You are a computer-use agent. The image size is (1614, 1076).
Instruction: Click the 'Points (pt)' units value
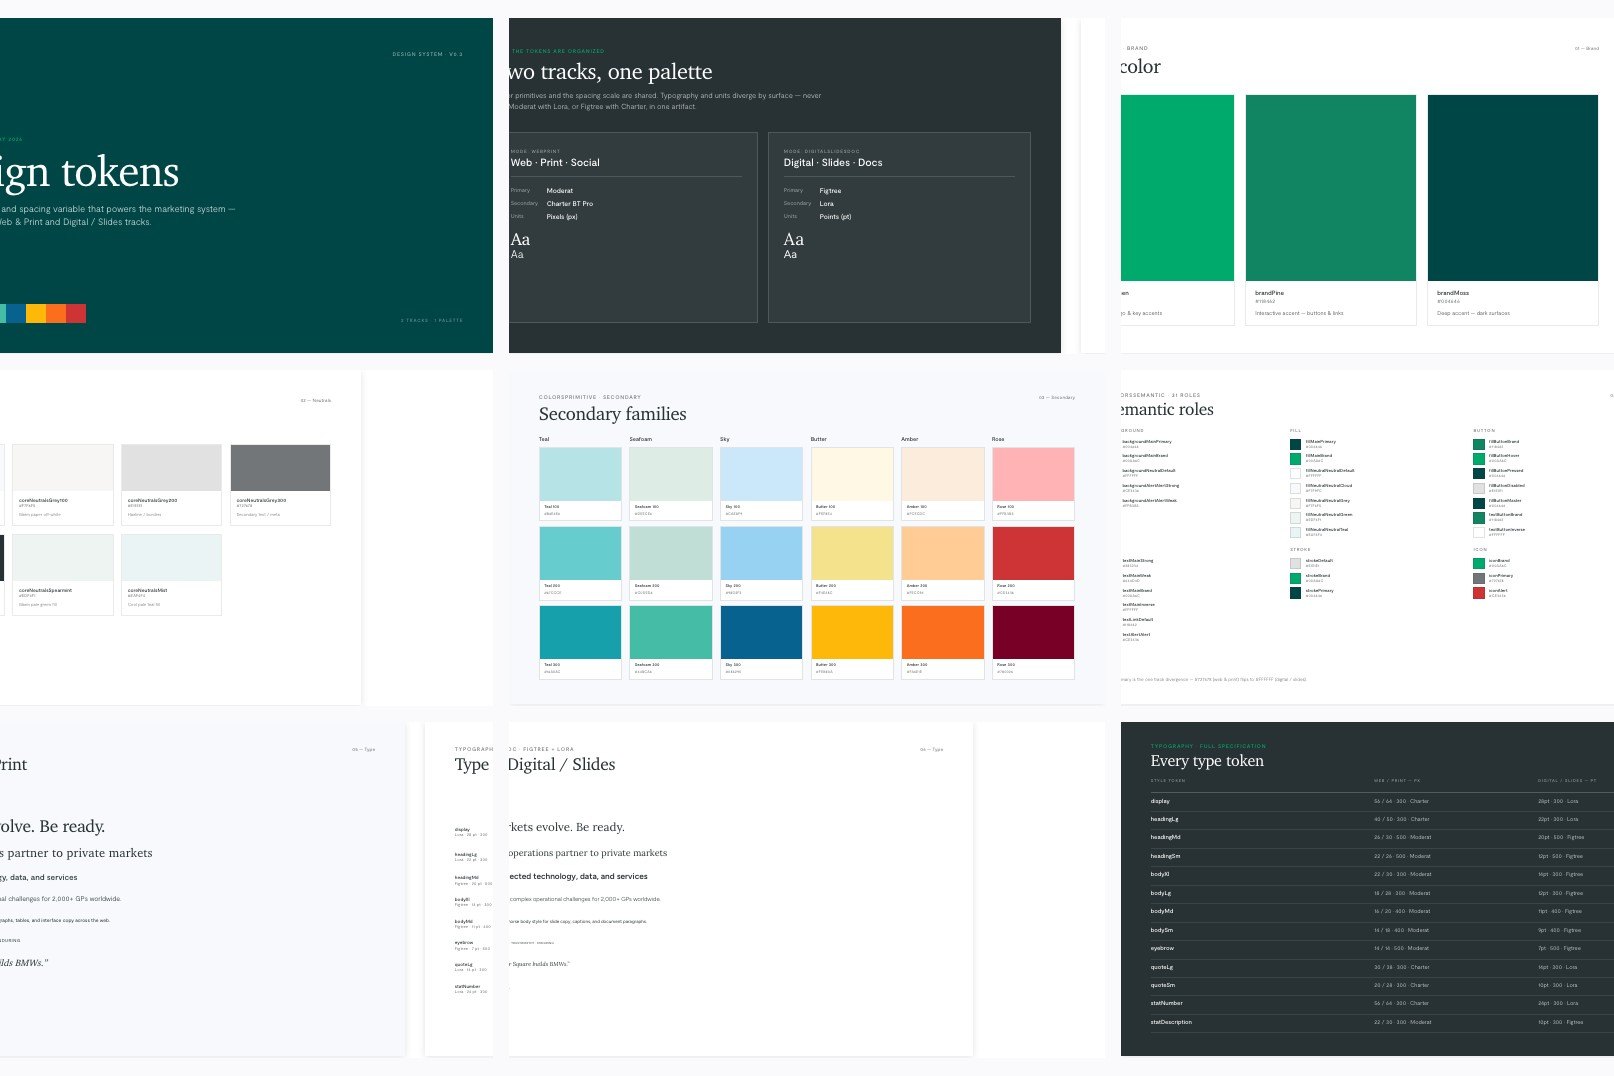point(835,217)
